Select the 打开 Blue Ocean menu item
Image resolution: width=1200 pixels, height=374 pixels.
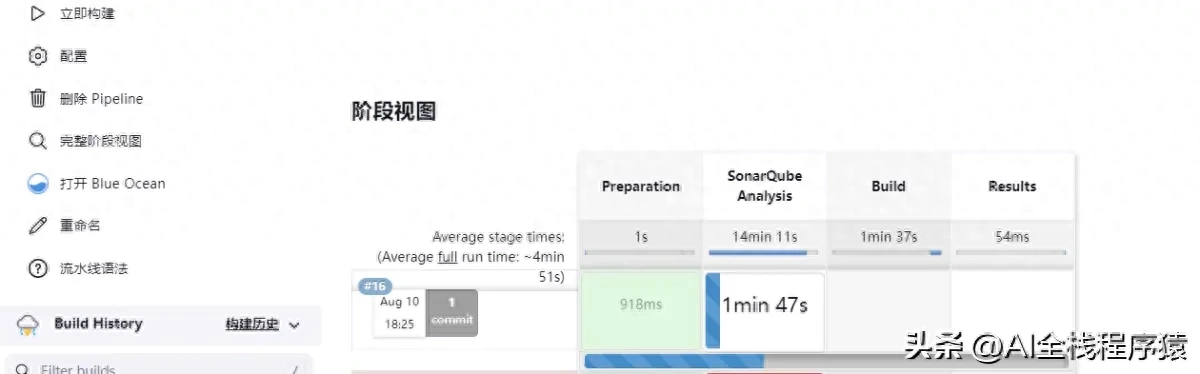click(112, 184)
